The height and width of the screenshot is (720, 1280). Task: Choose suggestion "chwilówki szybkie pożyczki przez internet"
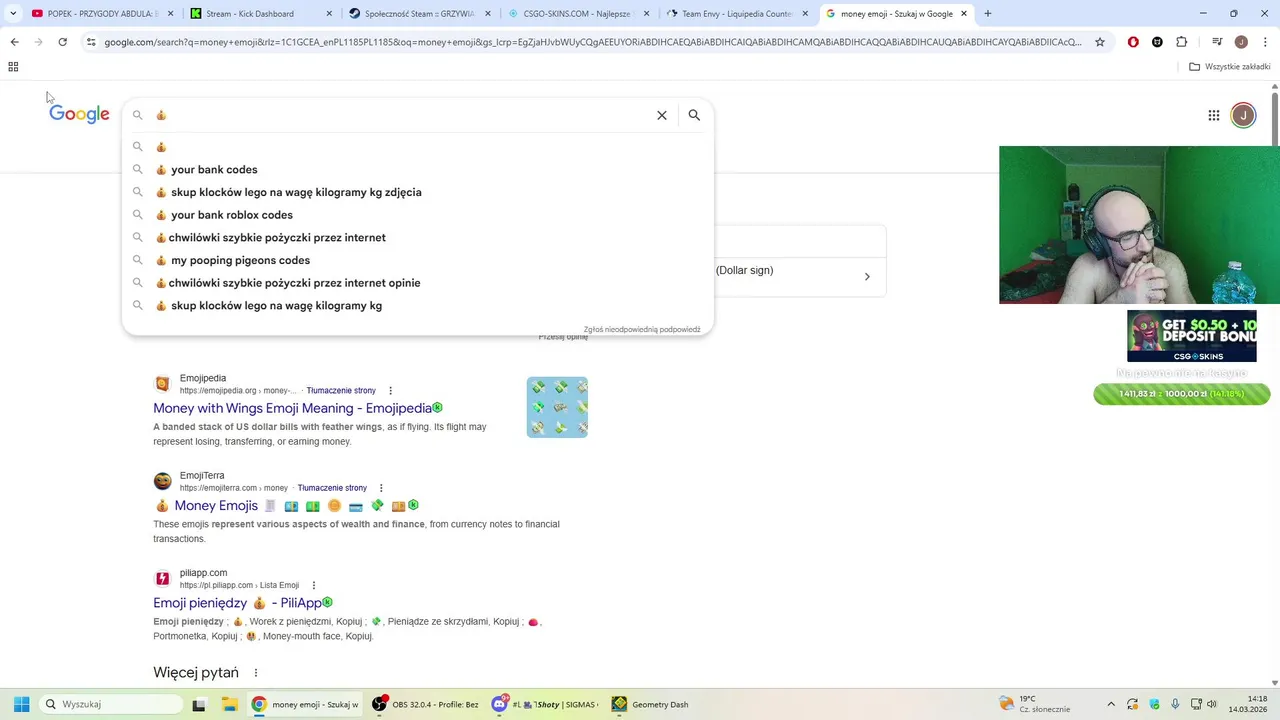[x=418, y=238]
